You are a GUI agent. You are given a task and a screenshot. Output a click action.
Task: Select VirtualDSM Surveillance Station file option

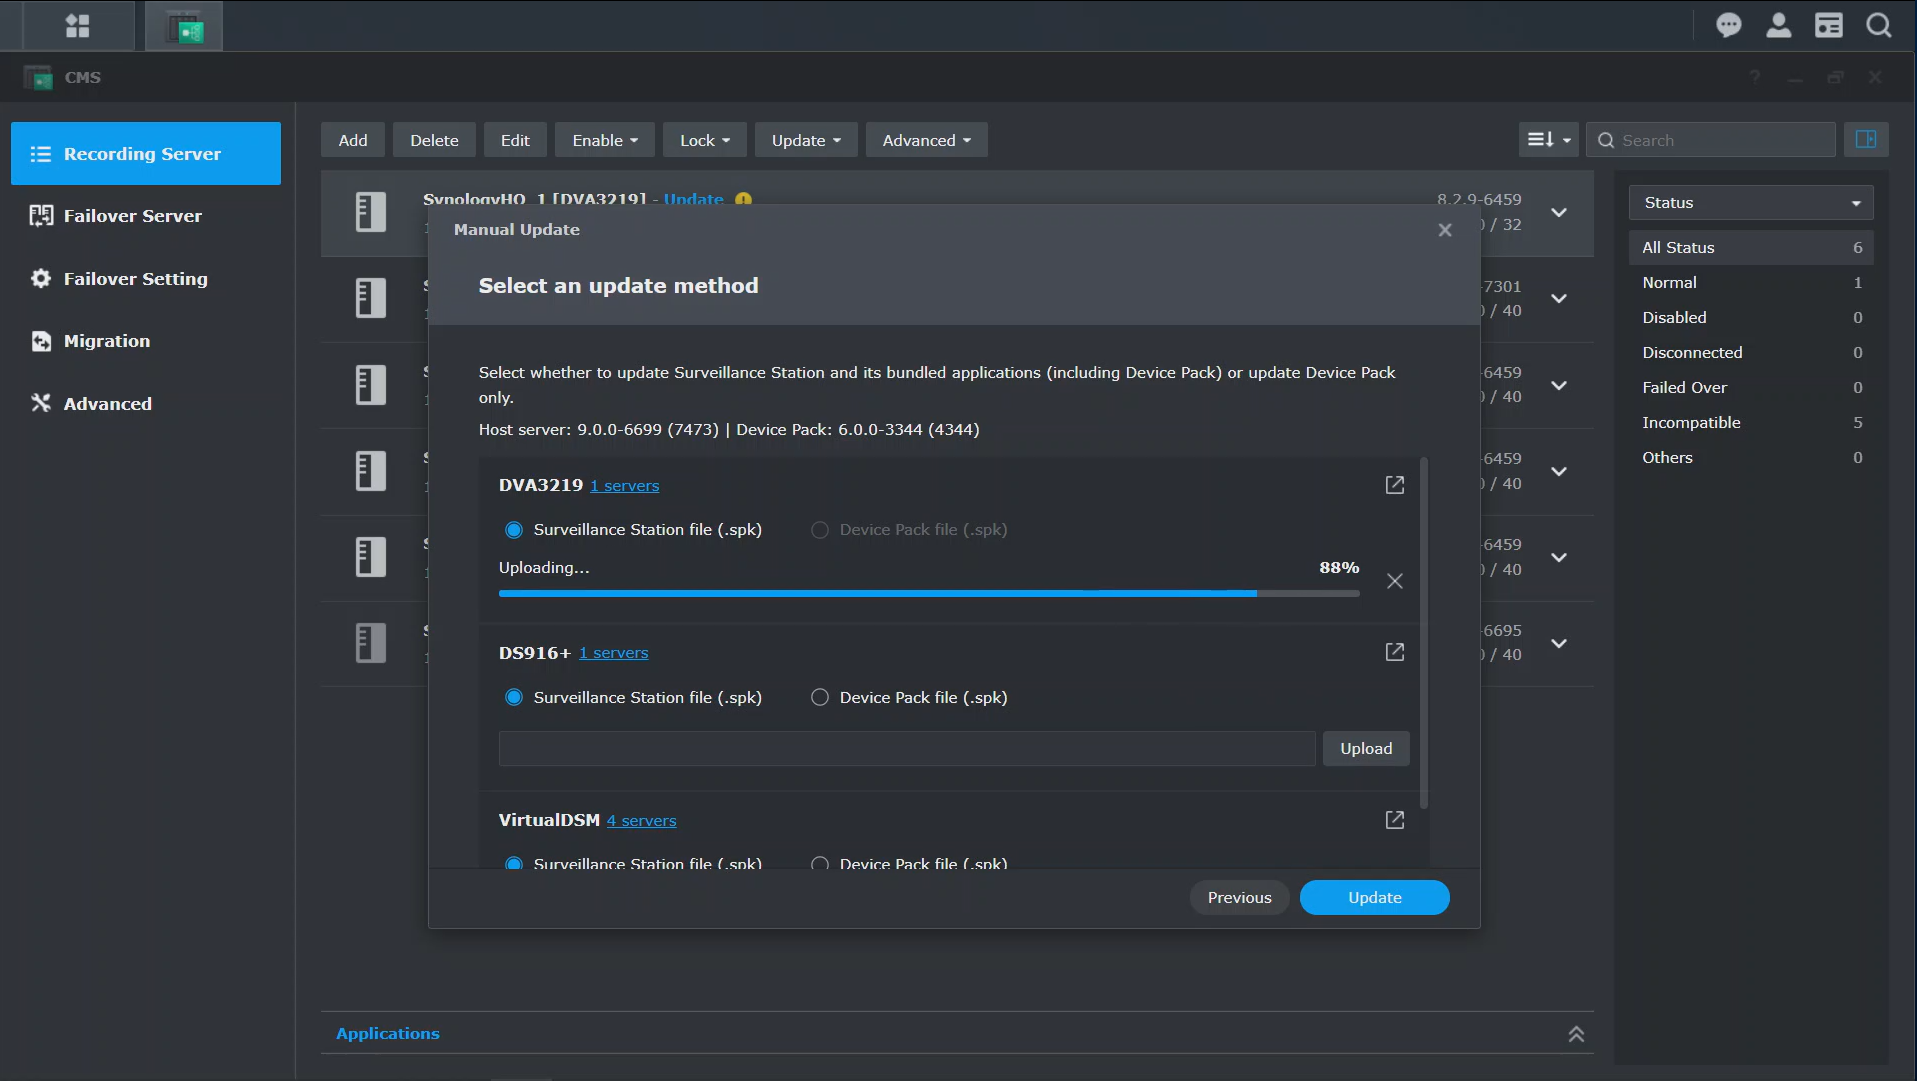(x=514, y=863)
